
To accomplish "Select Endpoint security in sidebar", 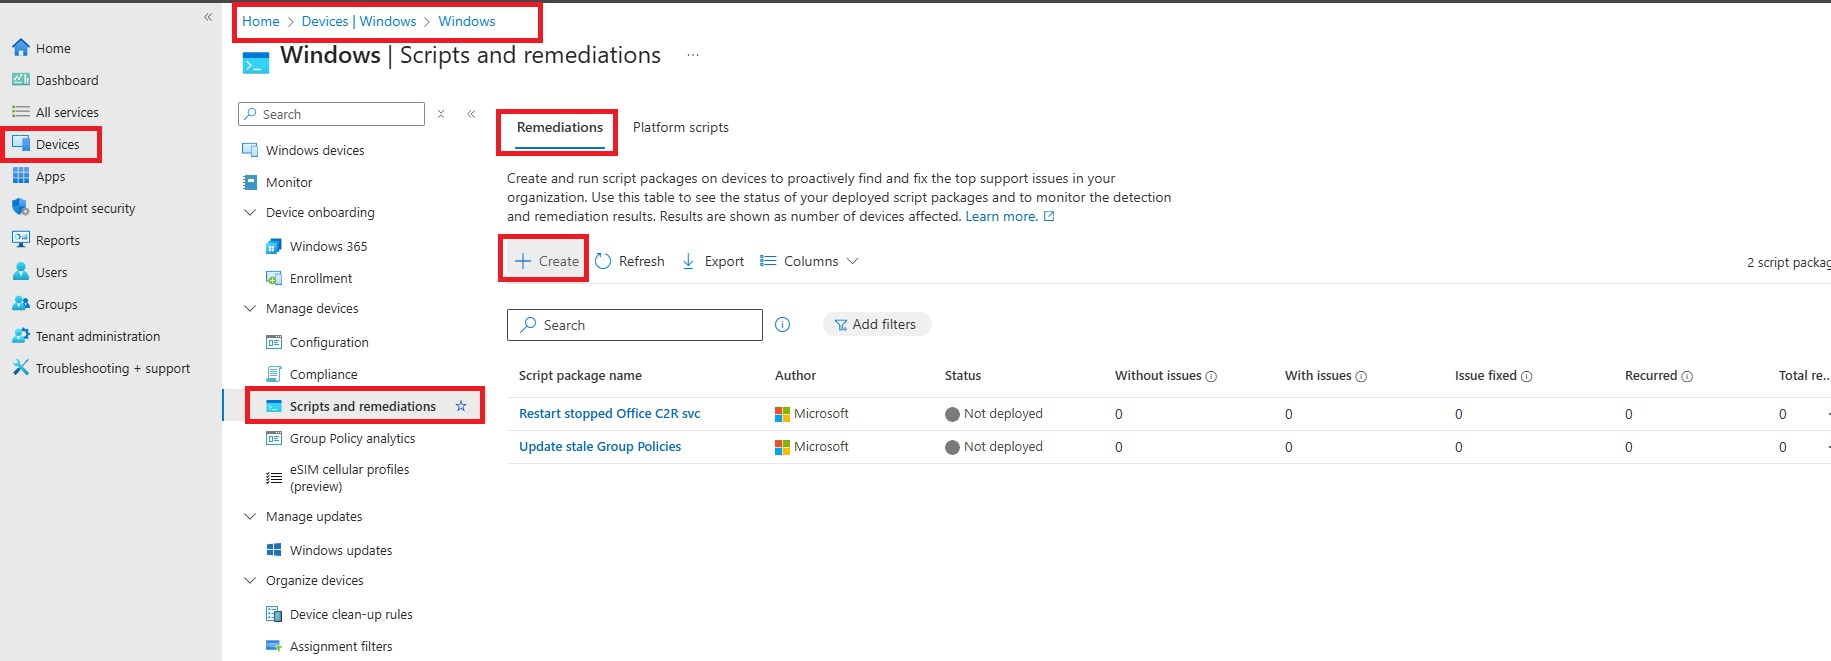I will 86,208.
